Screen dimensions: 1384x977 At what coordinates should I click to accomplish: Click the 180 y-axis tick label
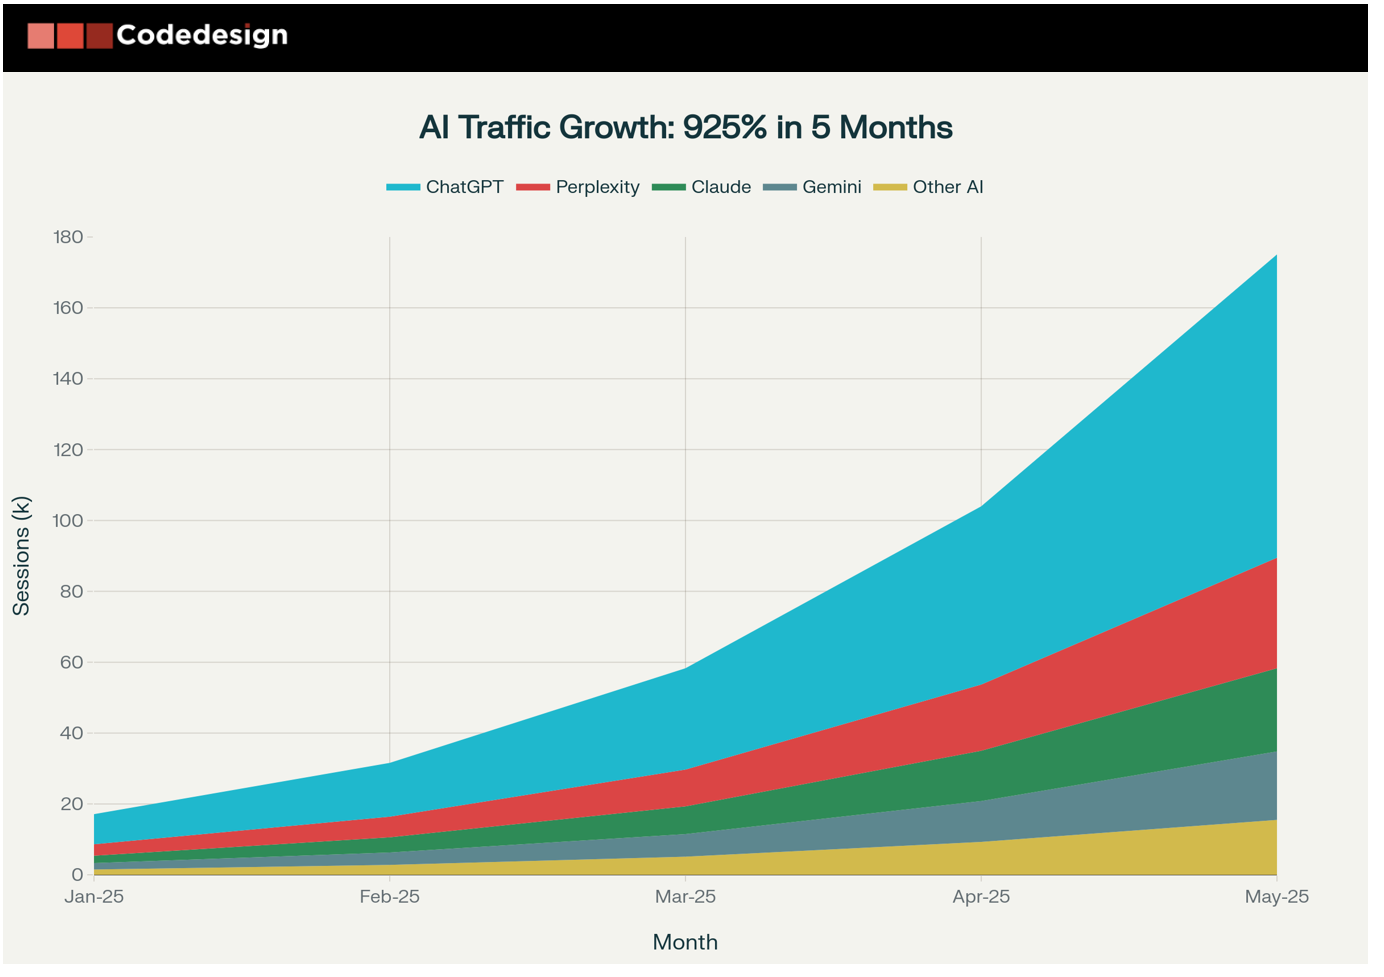(x=68, y=237)
